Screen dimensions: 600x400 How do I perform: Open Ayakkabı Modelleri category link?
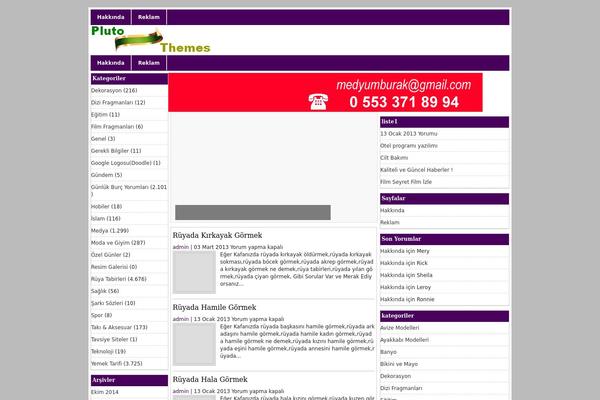point(404,340)
